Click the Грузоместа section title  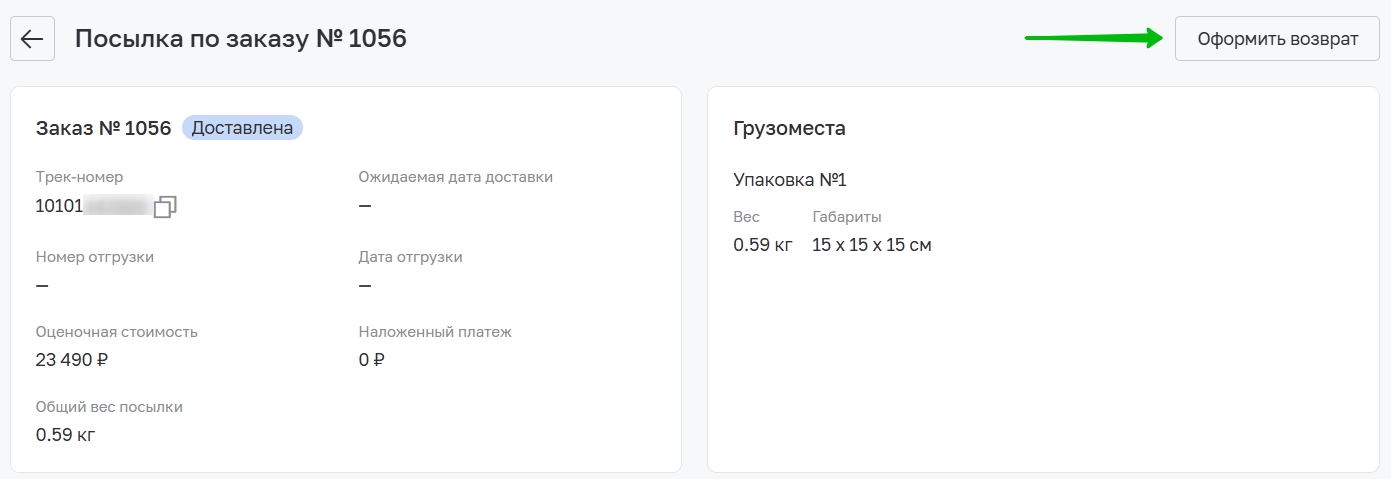pos(789,128)
